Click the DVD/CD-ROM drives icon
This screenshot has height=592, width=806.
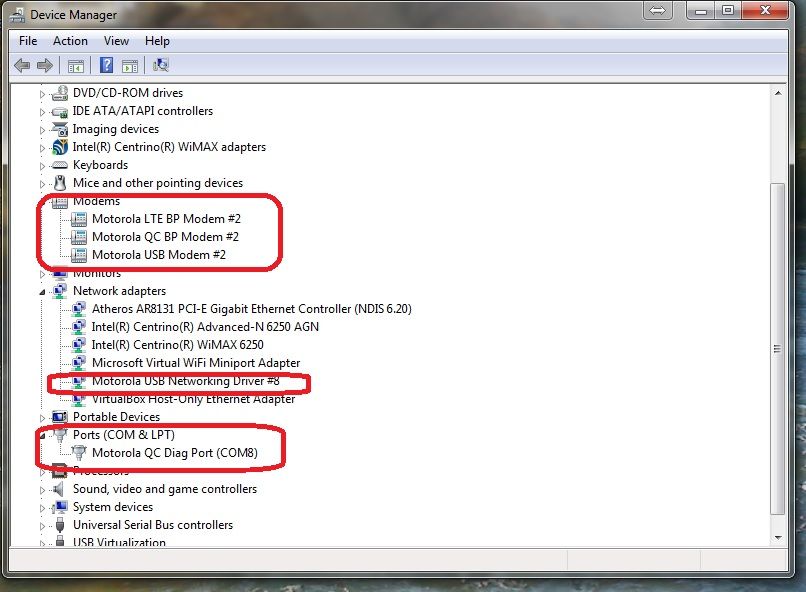[60, 93]
